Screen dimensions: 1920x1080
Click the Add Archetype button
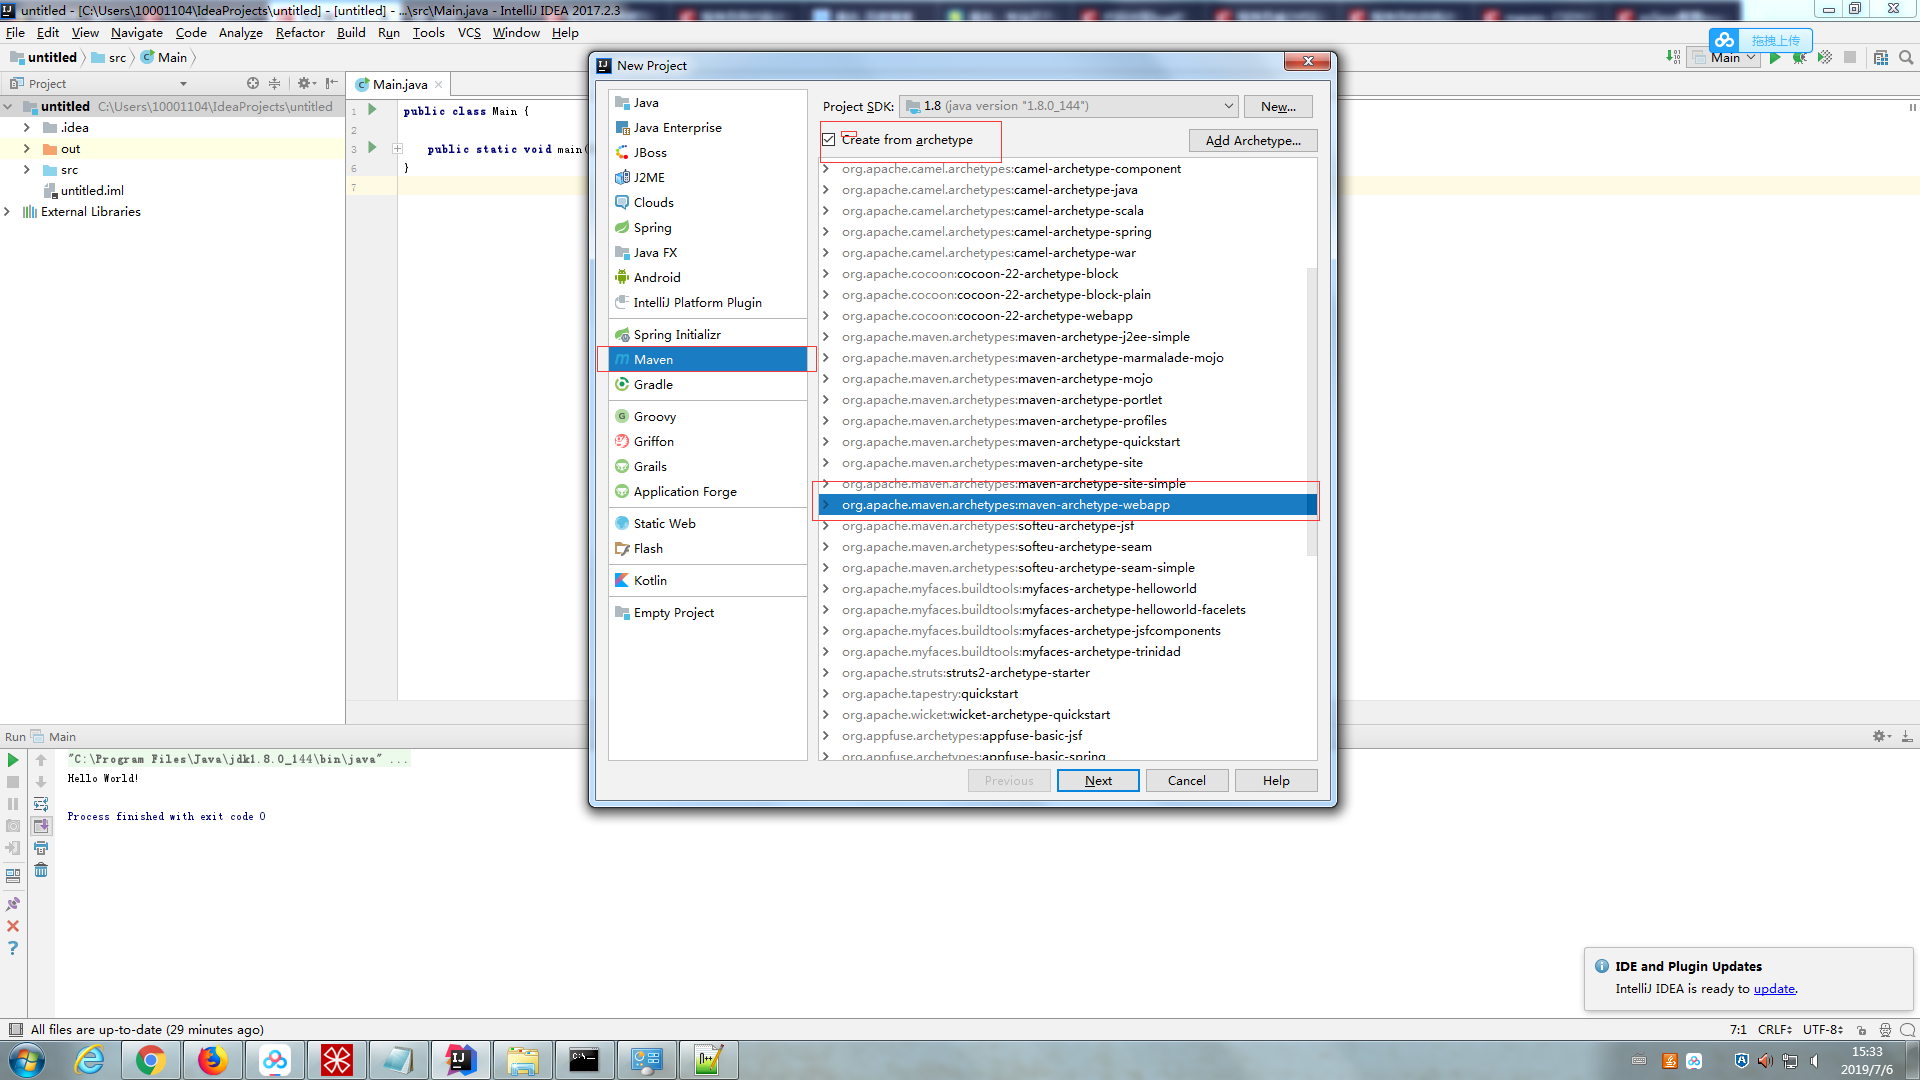click(1252, 141)
